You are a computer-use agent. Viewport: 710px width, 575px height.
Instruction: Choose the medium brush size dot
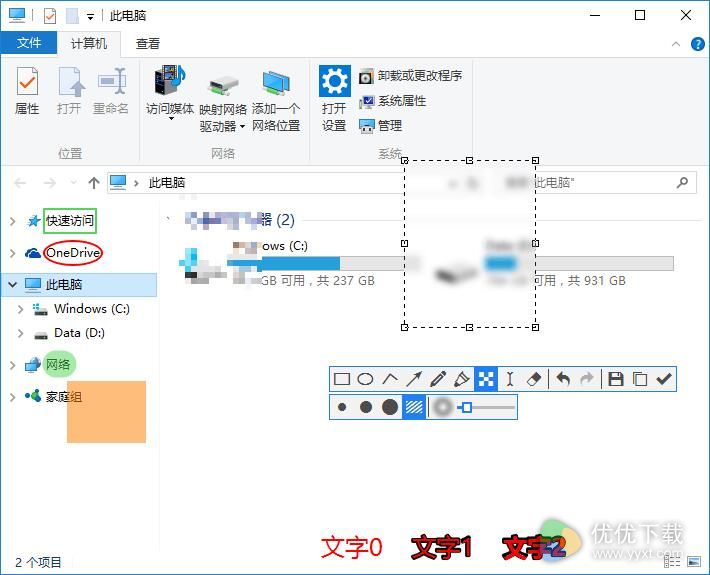365,407
